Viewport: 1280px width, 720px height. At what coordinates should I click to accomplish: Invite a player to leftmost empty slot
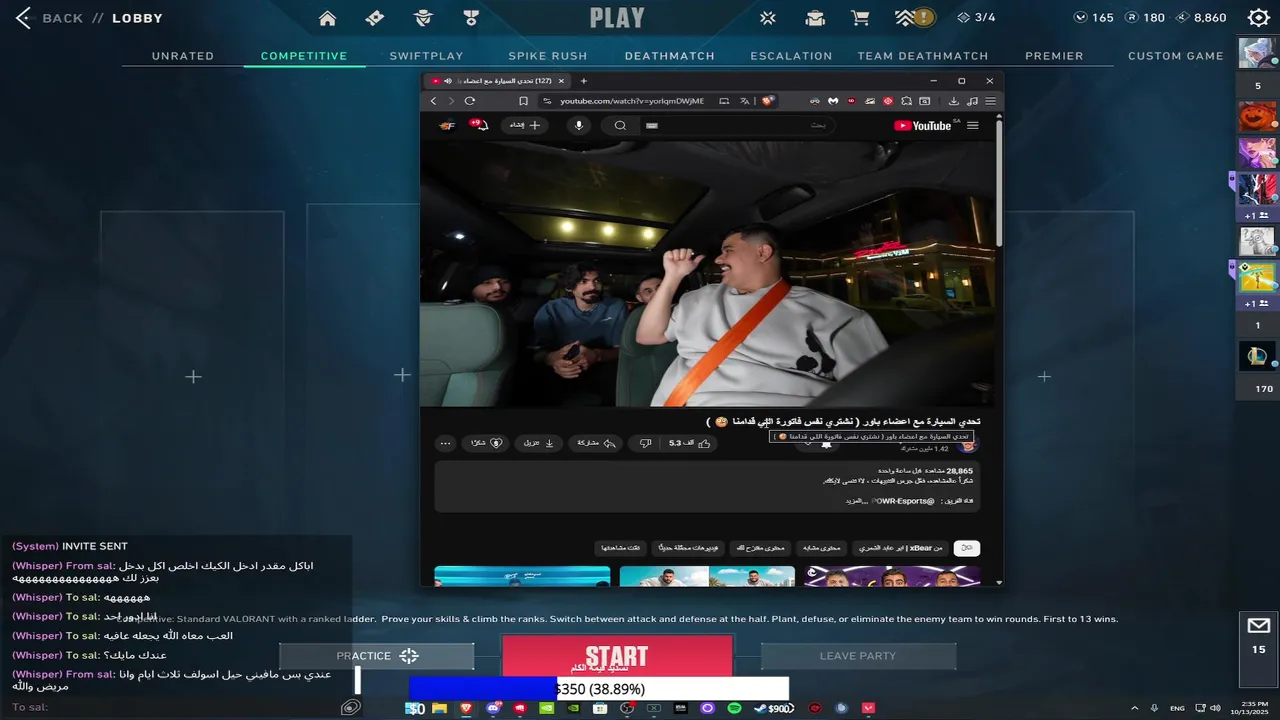193,376
